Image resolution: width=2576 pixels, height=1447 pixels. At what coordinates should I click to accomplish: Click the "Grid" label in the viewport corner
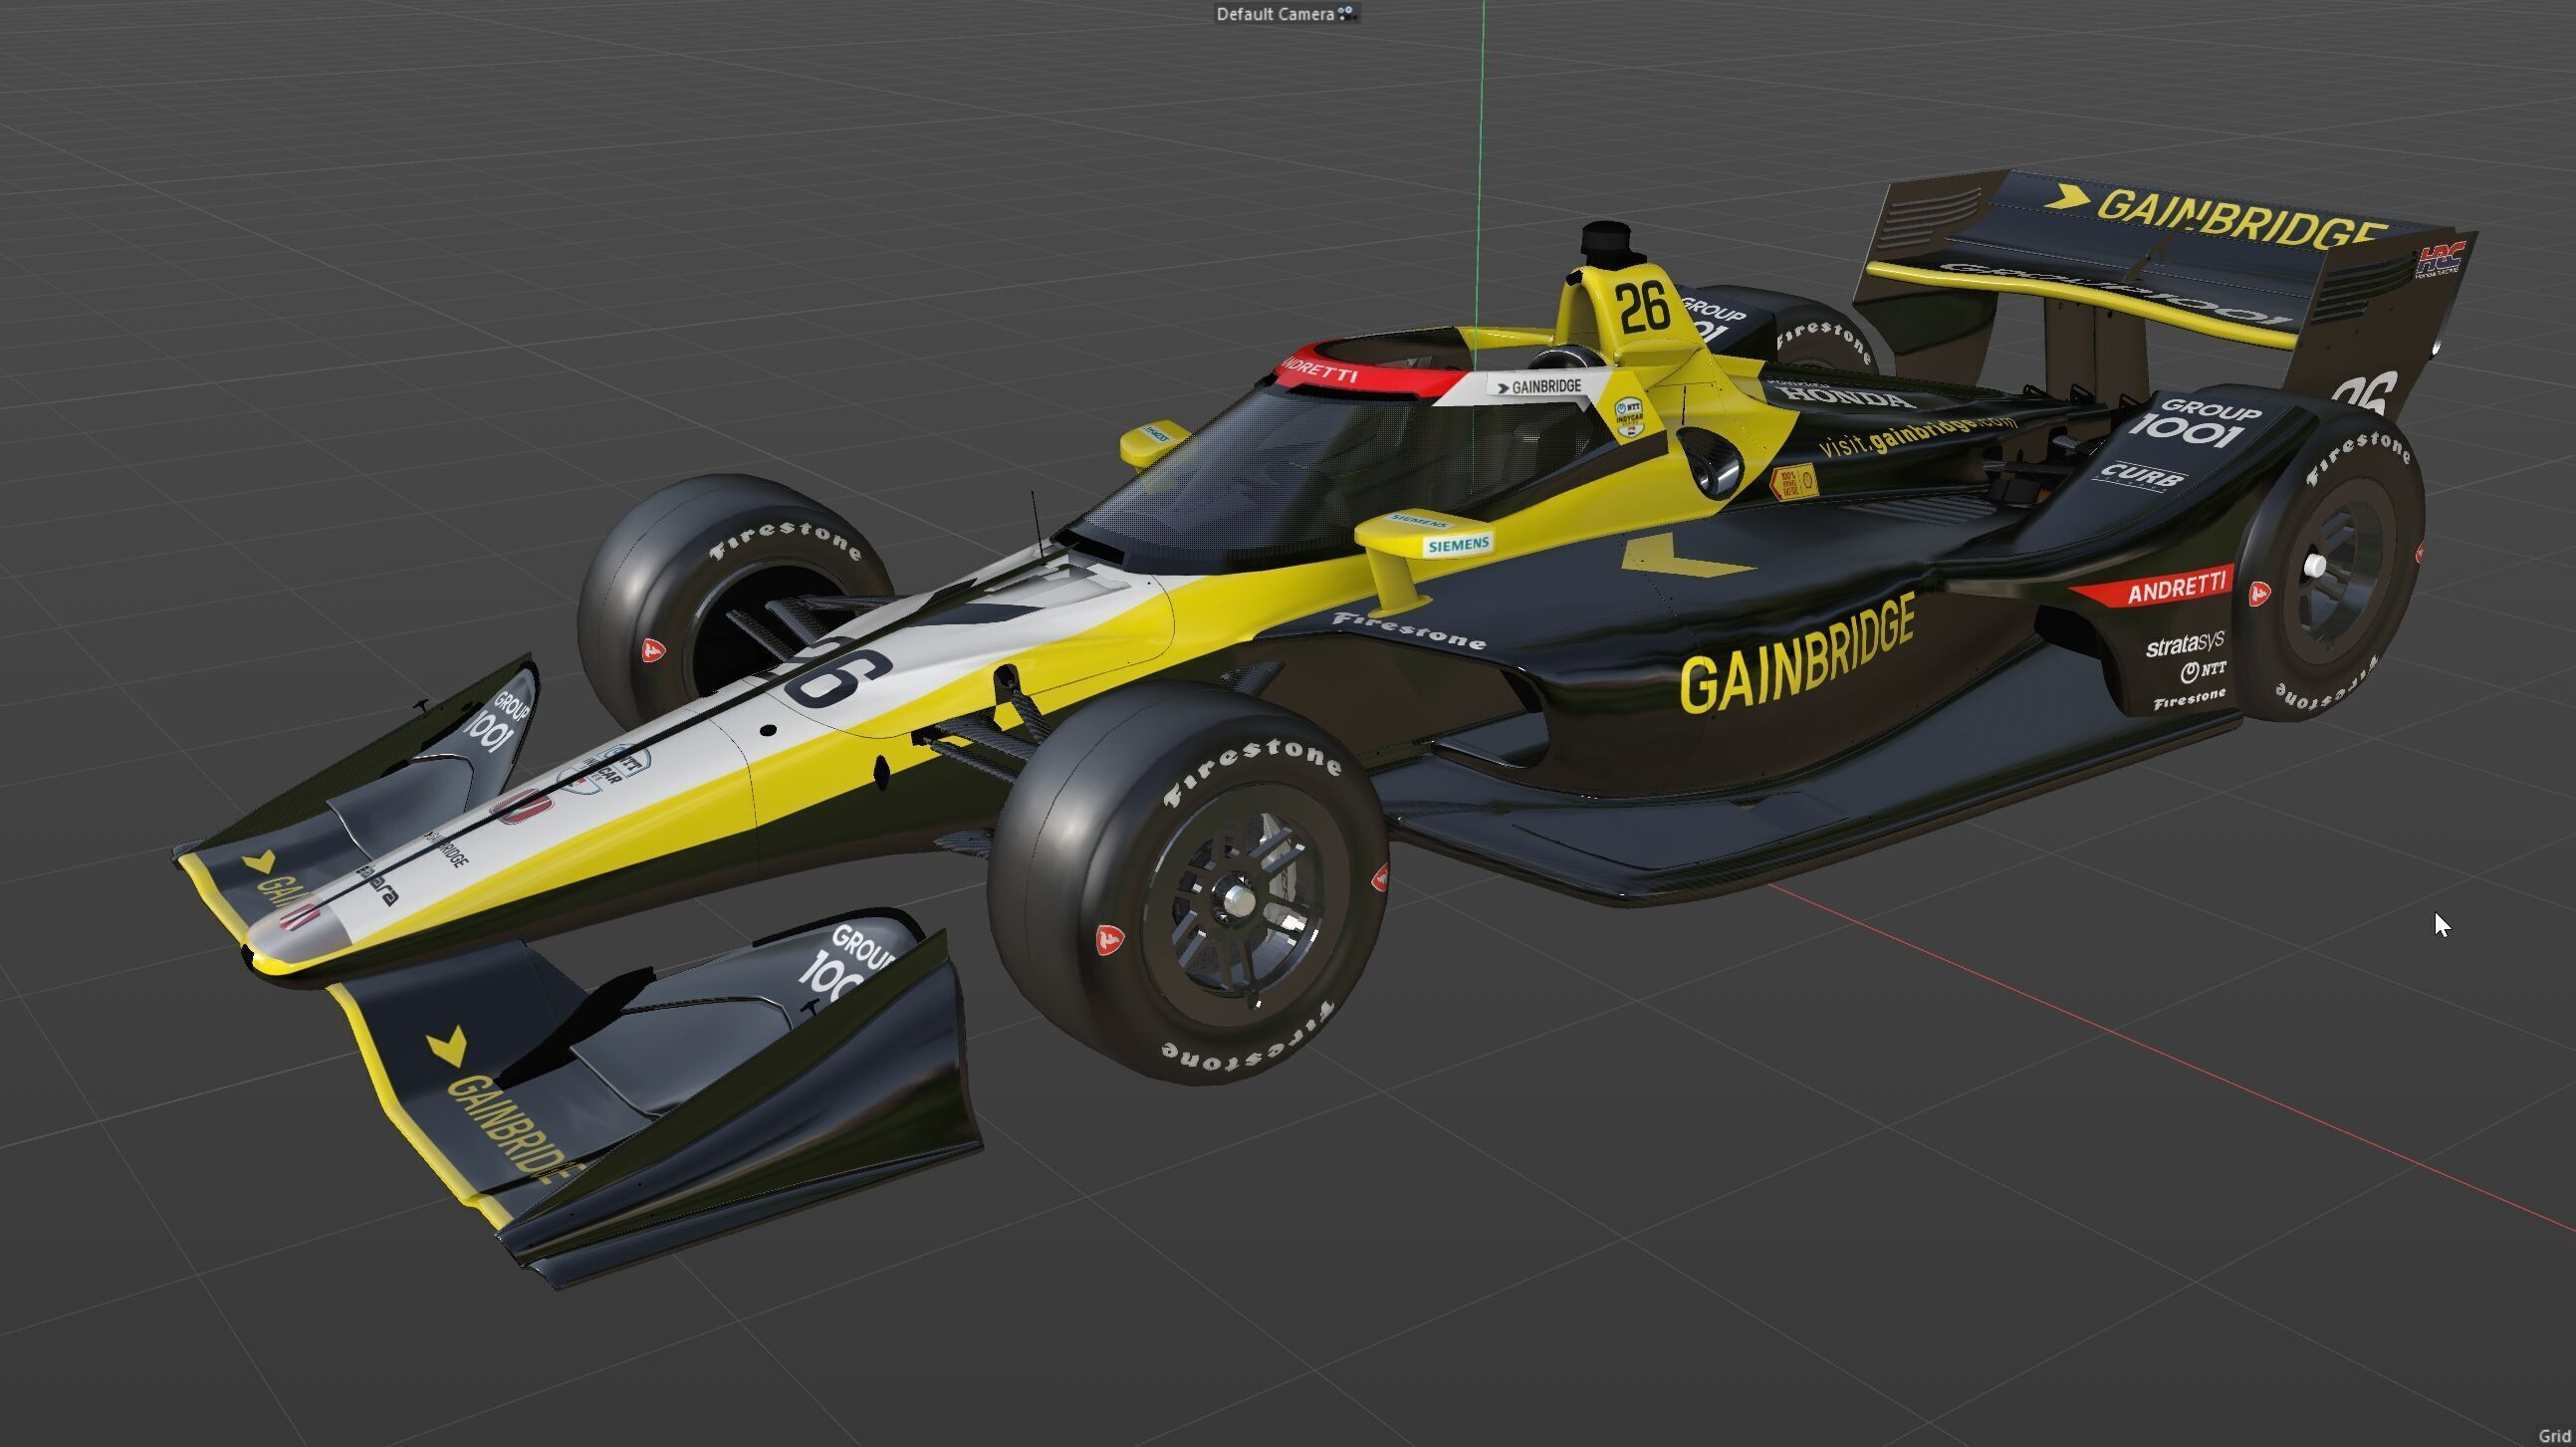coord(2556,1436)
